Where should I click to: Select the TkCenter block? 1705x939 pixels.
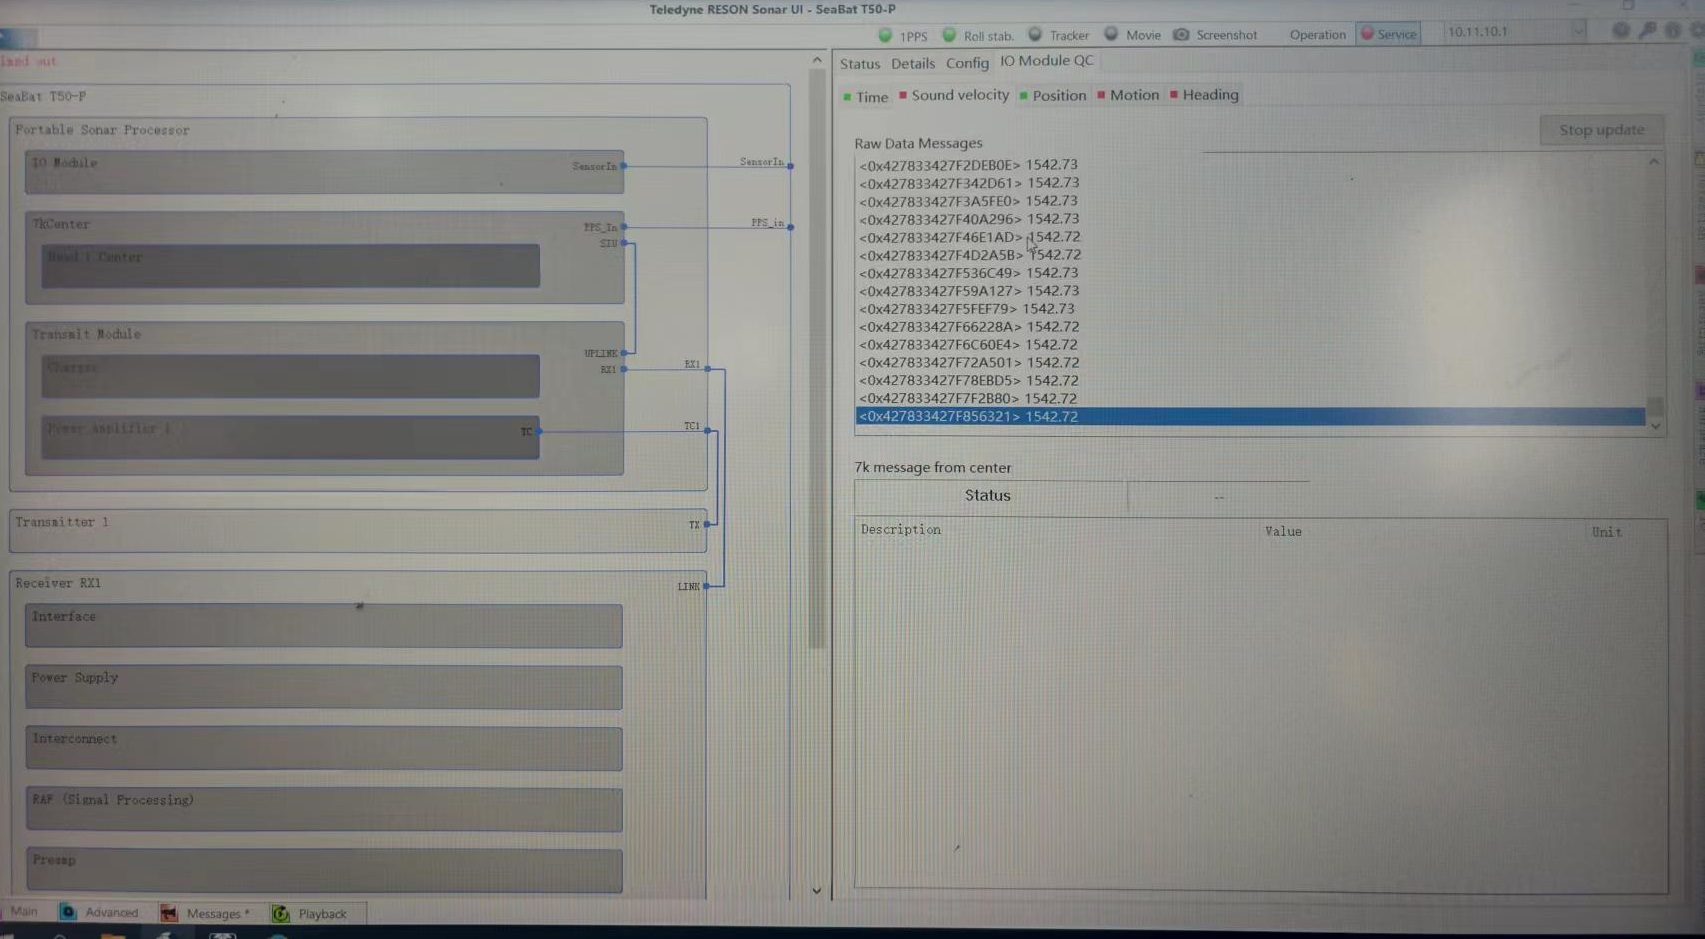pyautogui.click(x=324, y=258)
